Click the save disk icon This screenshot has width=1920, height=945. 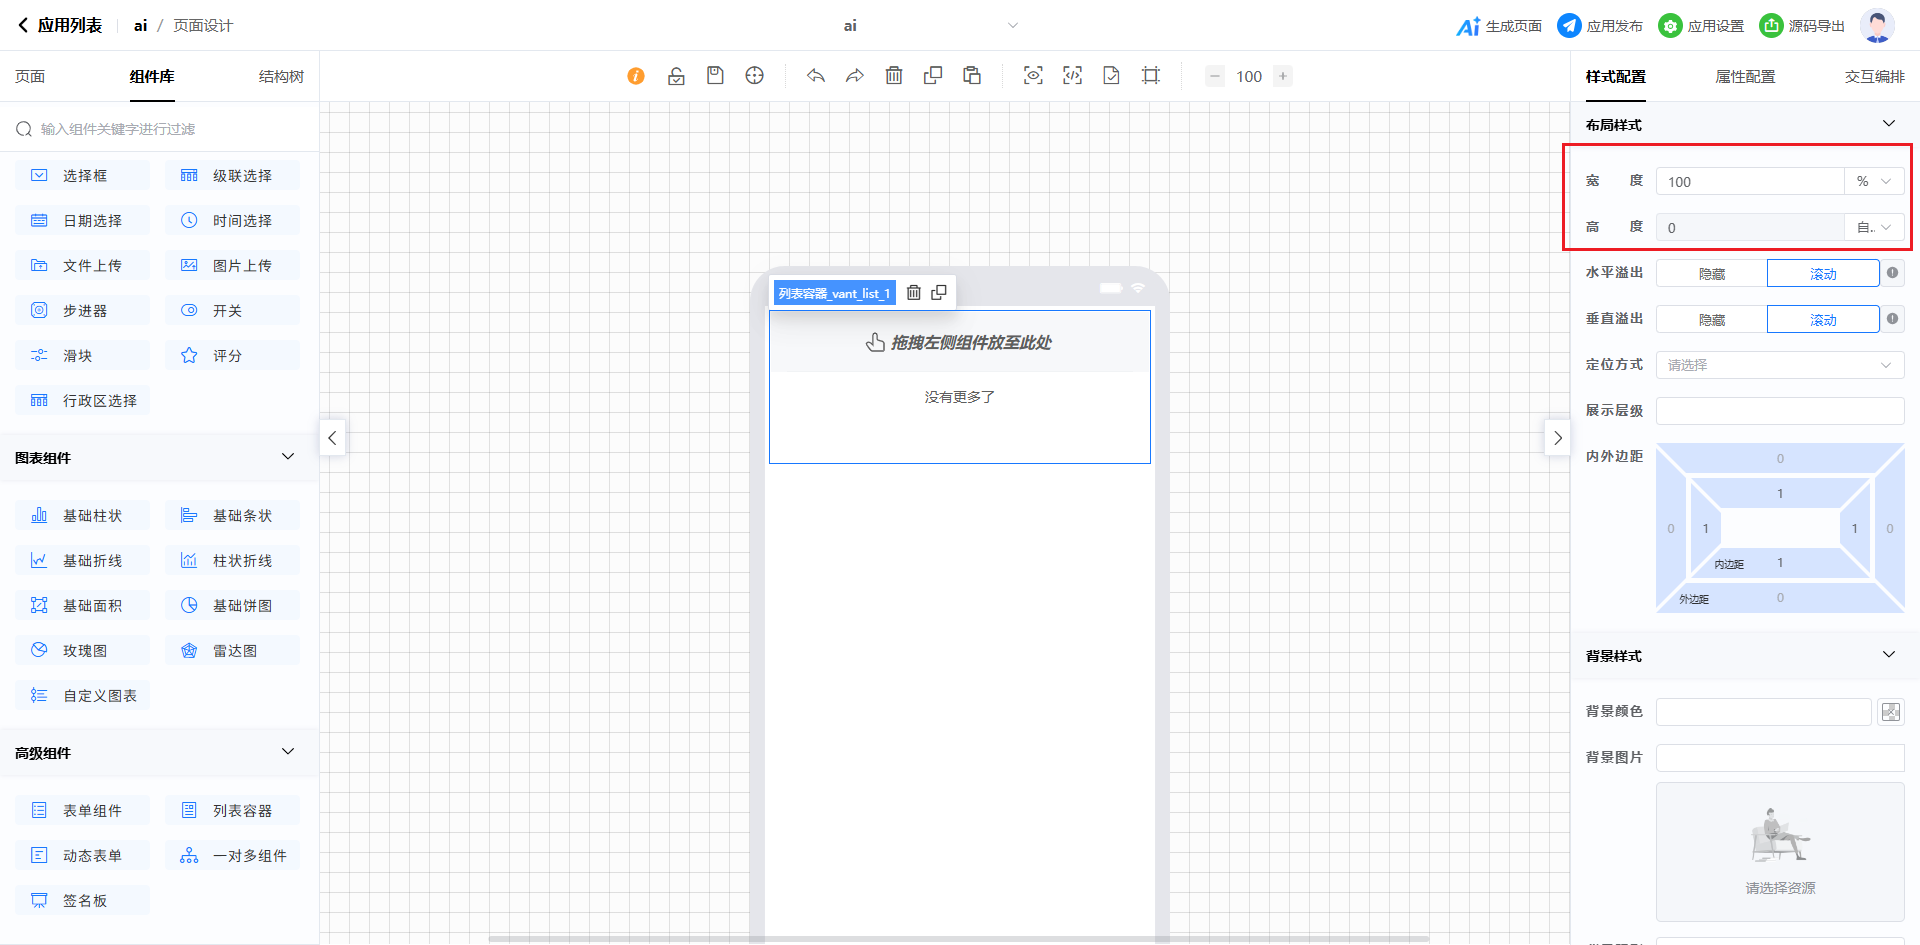click(715, 76)
